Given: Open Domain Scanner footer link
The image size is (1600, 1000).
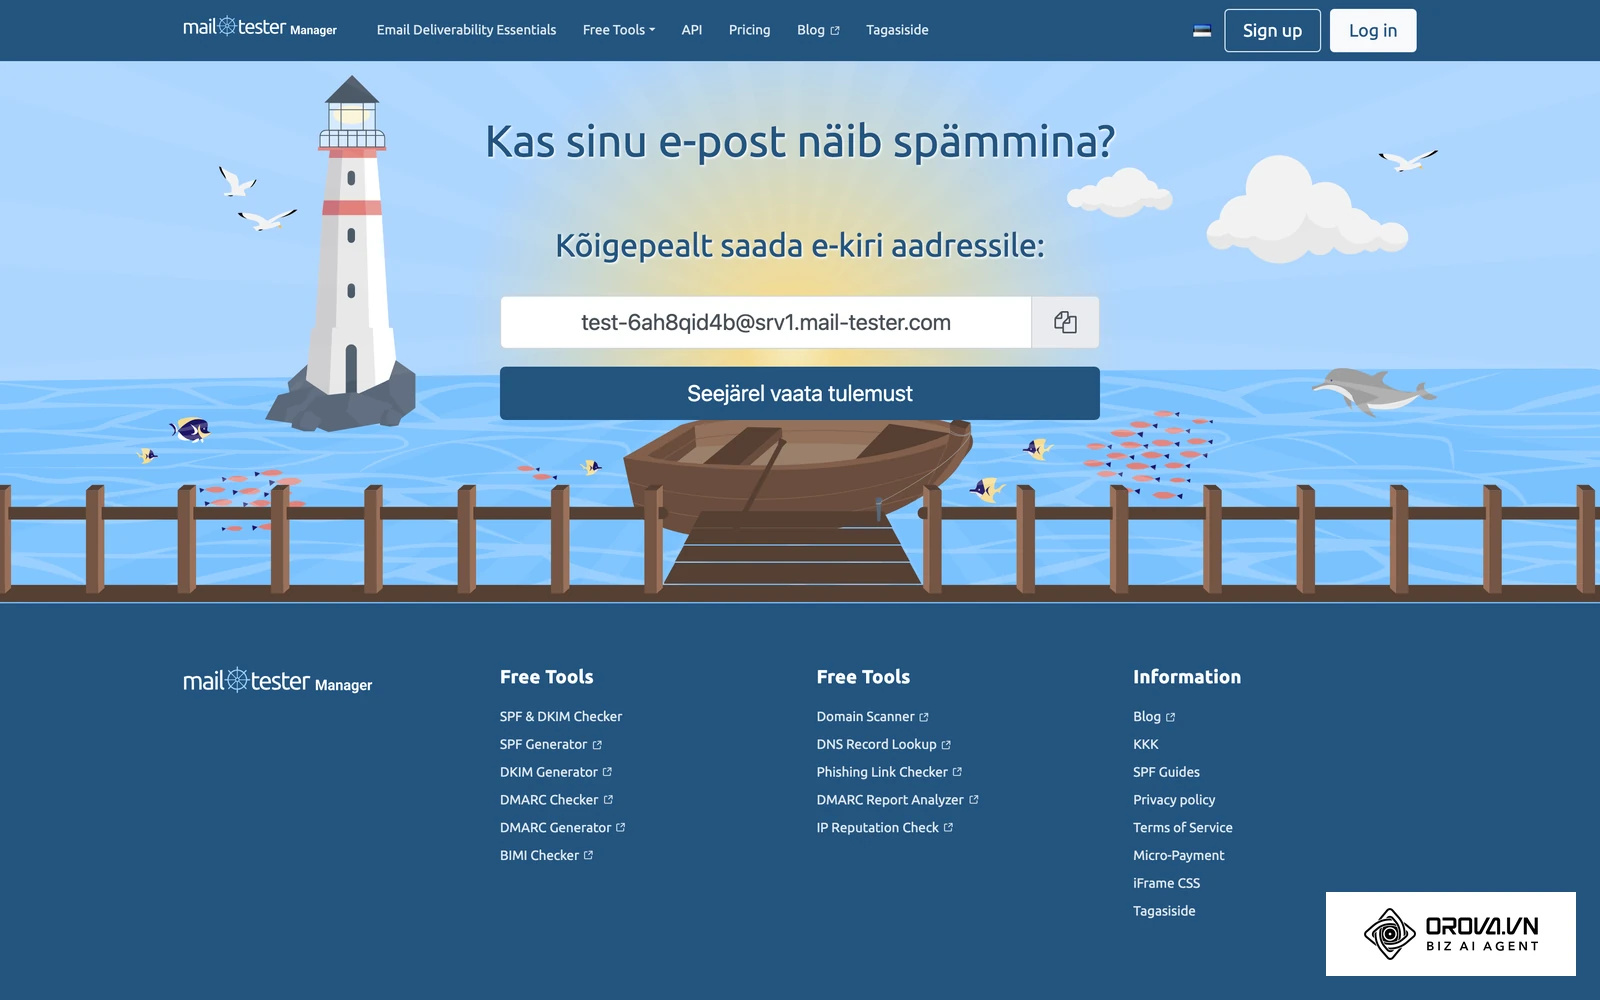Looking at the screenshot, I should click(x=873, y=716).
